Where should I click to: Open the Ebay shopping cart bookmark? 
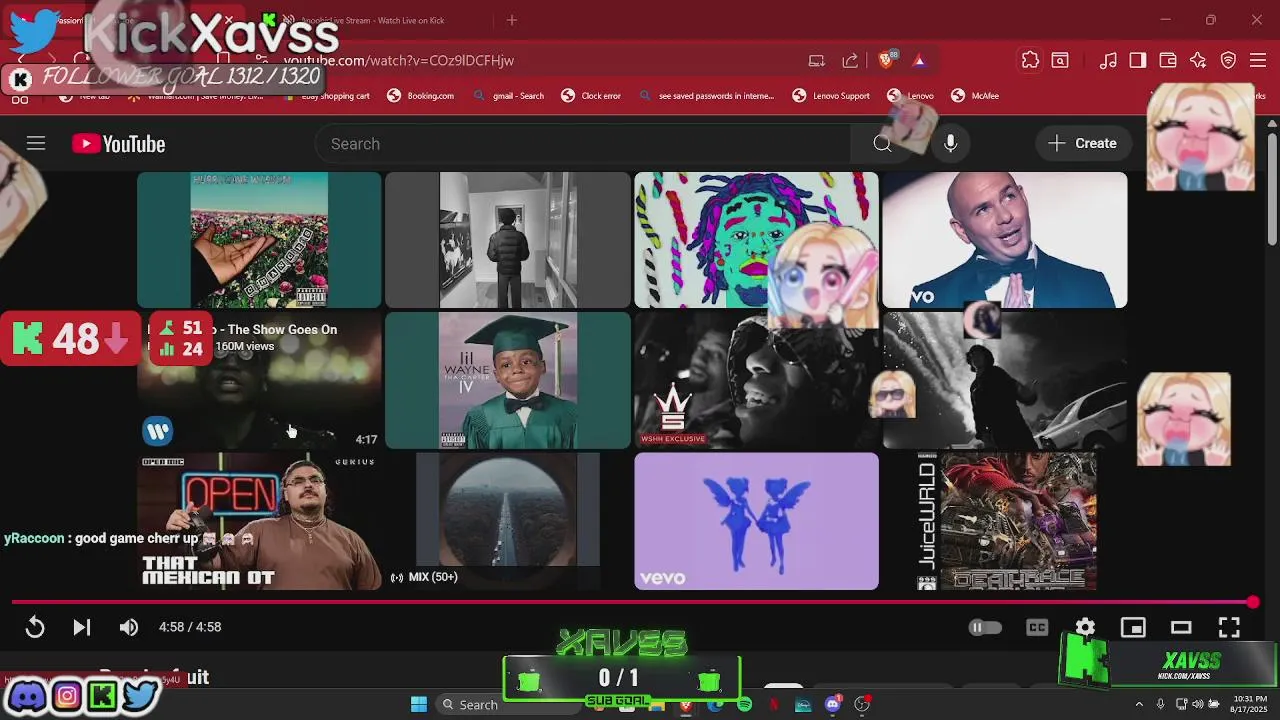pos(326,96)
